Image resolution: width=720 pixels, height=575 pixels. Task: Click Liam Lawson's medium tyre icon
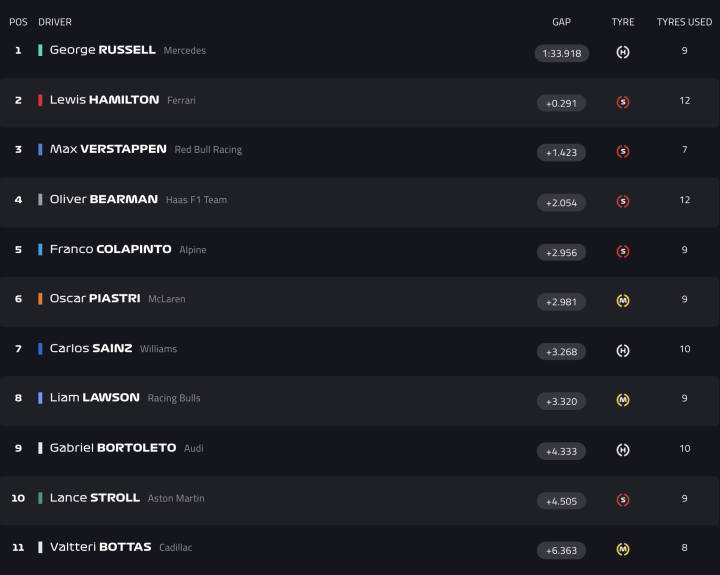coord(623,400)
